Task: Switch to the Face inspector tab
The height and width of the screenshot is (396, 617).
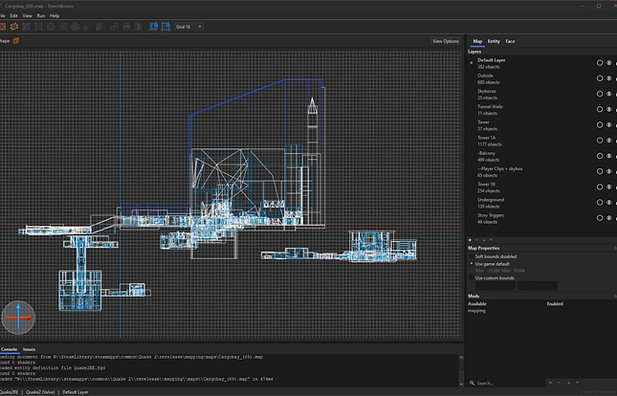Action: (x=510, y=41)
